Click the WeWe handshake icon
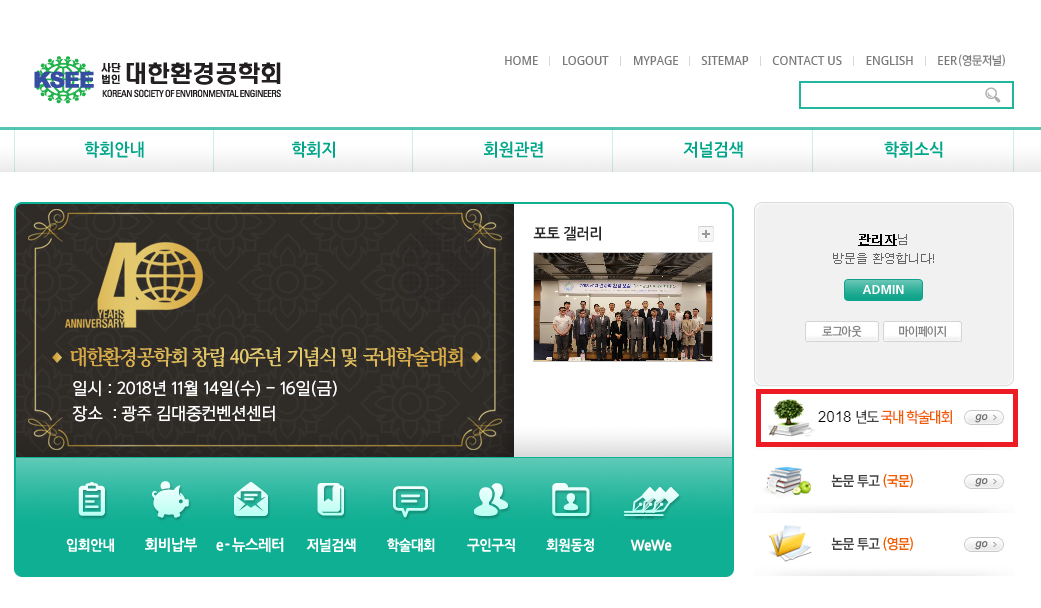Image resolution: width=1041 pixels, height=608 pixels. click(x=651, y=502)
